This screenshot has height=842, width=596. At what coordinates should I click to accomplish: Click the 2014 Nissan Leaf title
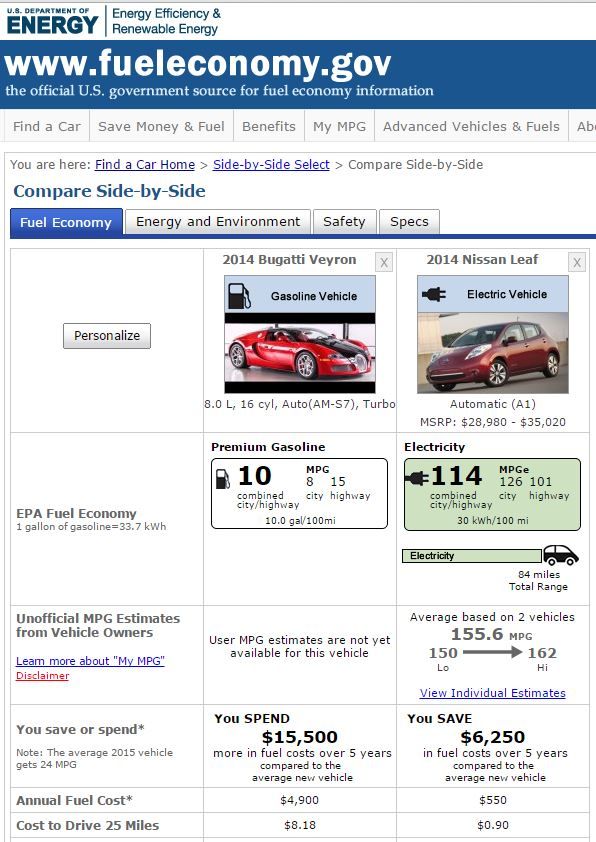tap(482, 259)
